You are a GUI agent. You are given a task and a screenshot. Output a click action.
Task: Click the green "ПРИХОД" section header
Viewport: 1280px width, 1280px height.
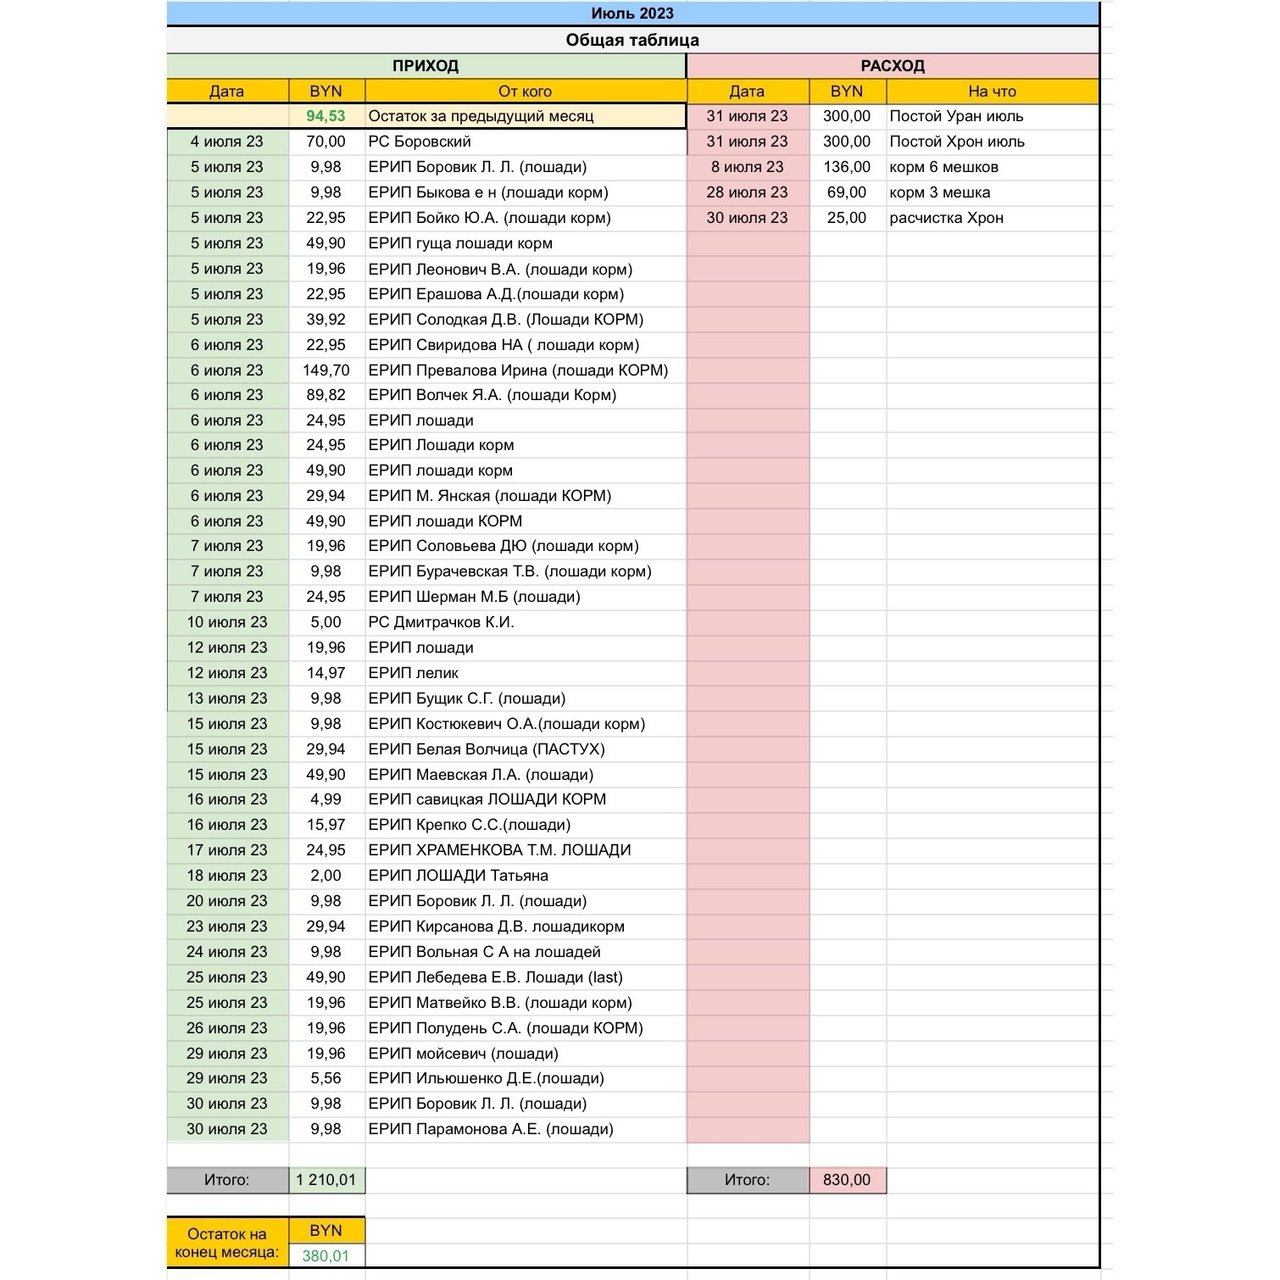425,66
